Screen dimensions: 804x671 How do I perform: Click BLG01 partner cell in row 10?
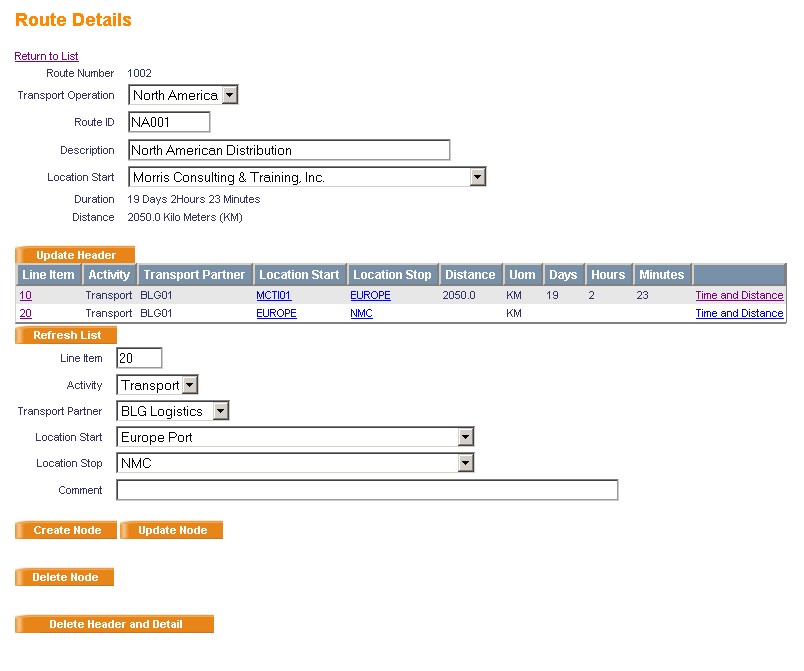pos(156,295)
